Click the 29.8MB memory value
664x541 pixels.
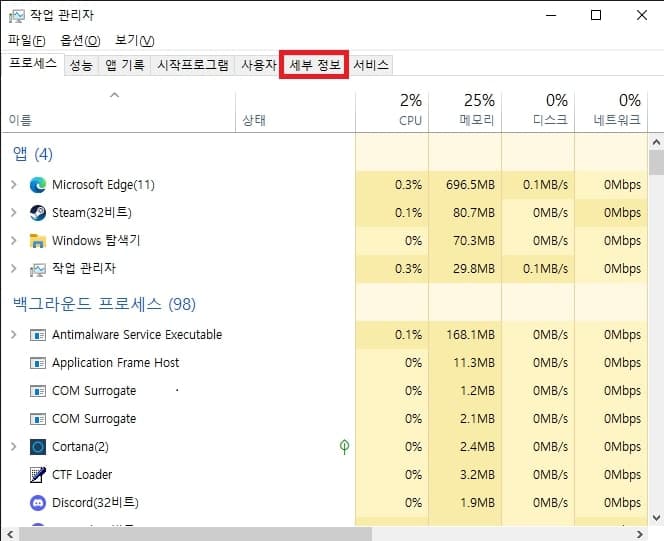(x=473, y=268)
